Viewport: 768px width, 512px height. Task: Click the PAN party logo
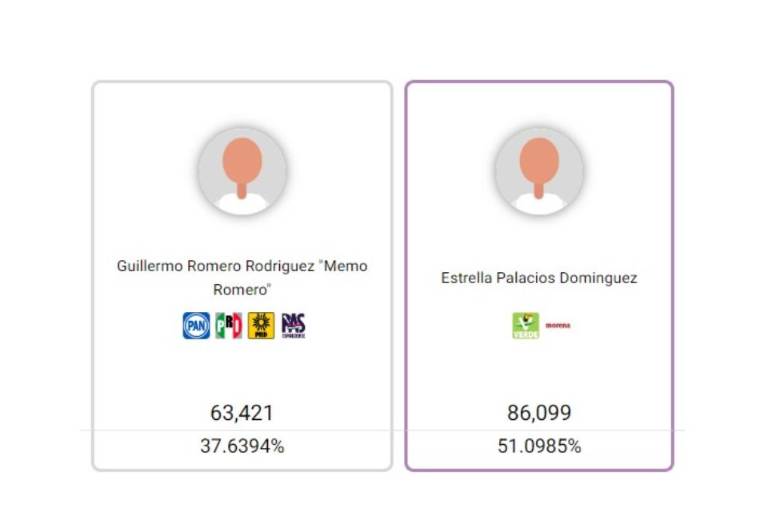[196, 325]
